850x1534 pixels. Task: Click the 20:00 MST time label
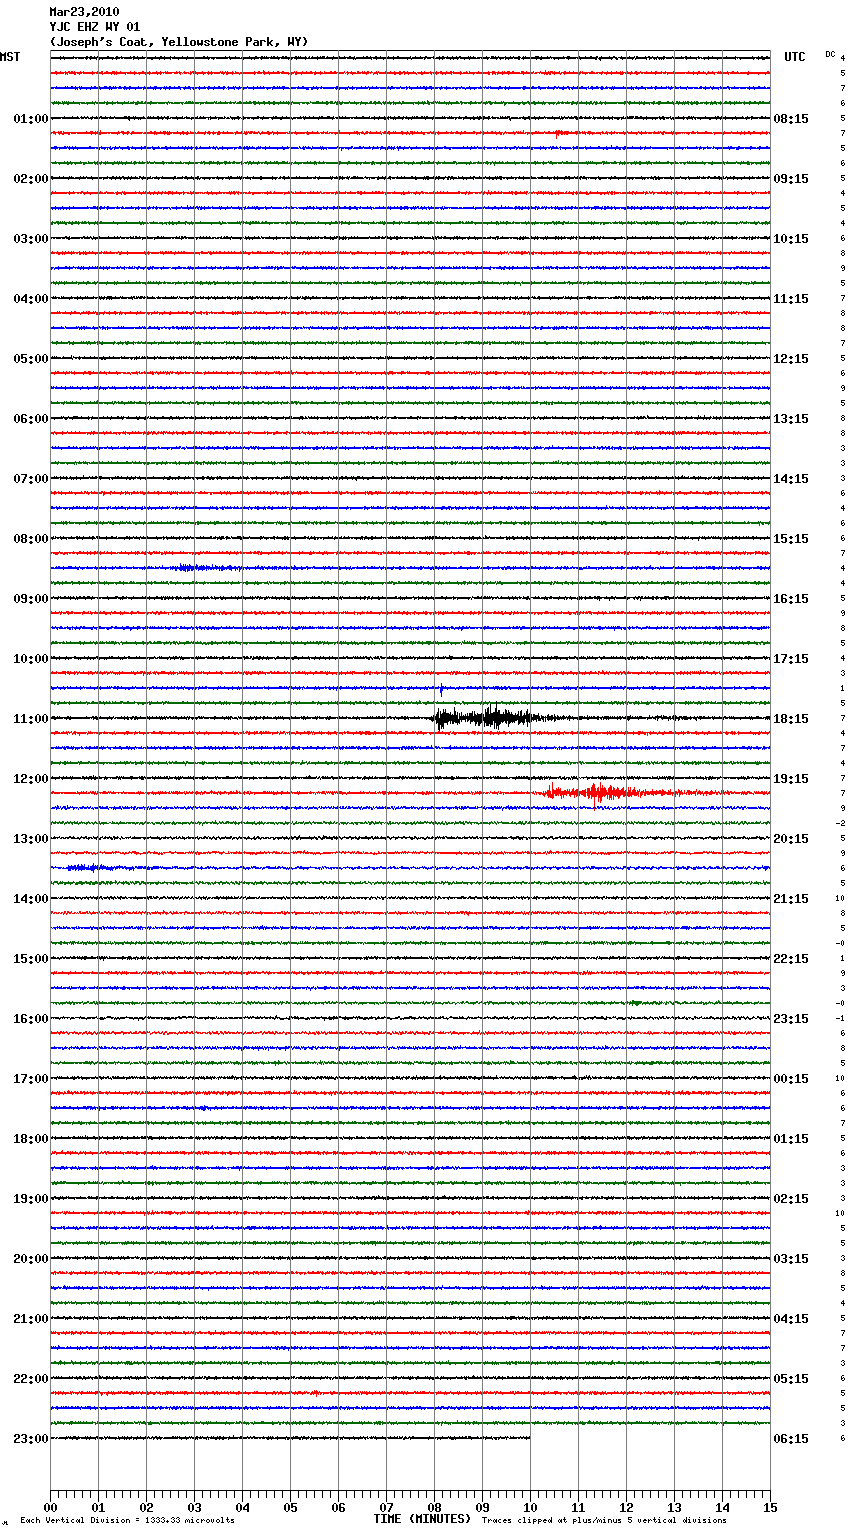[x=31, y=1259]
